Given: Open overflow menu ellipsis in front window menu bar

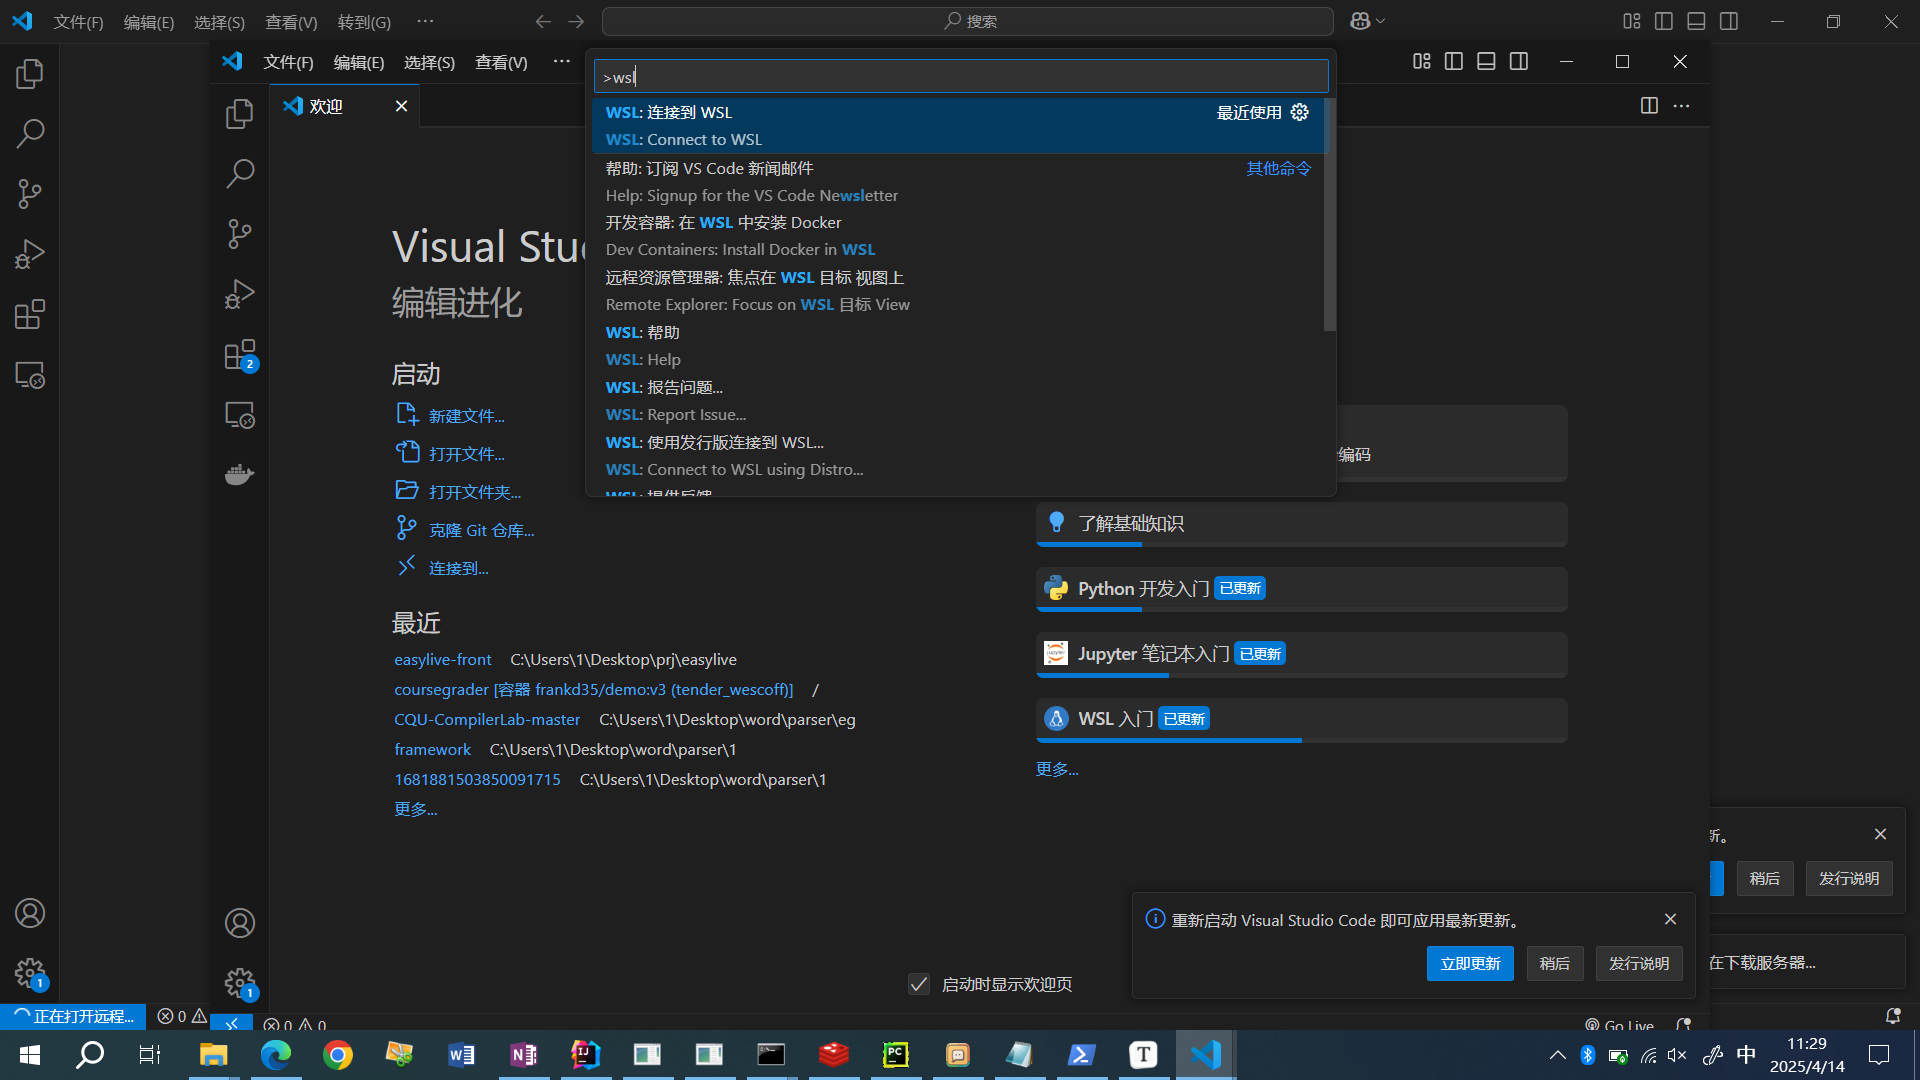Looking at the screenshot, I should pos(562,62).
